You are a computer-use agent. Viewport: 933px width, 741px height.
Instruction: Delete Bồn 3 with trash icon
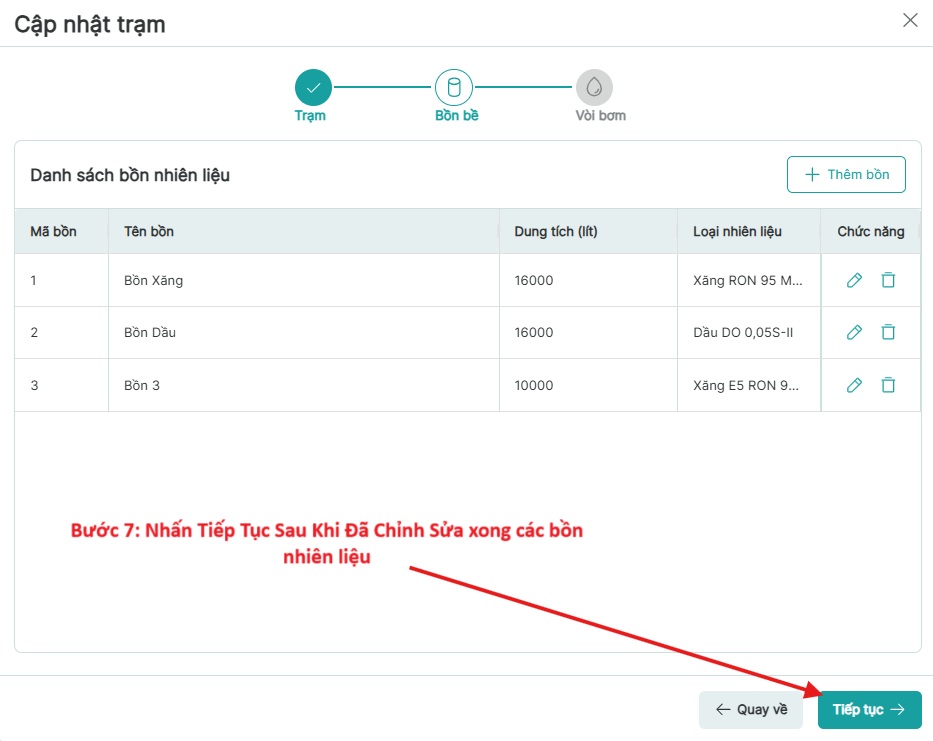click(x=888, y=385)
